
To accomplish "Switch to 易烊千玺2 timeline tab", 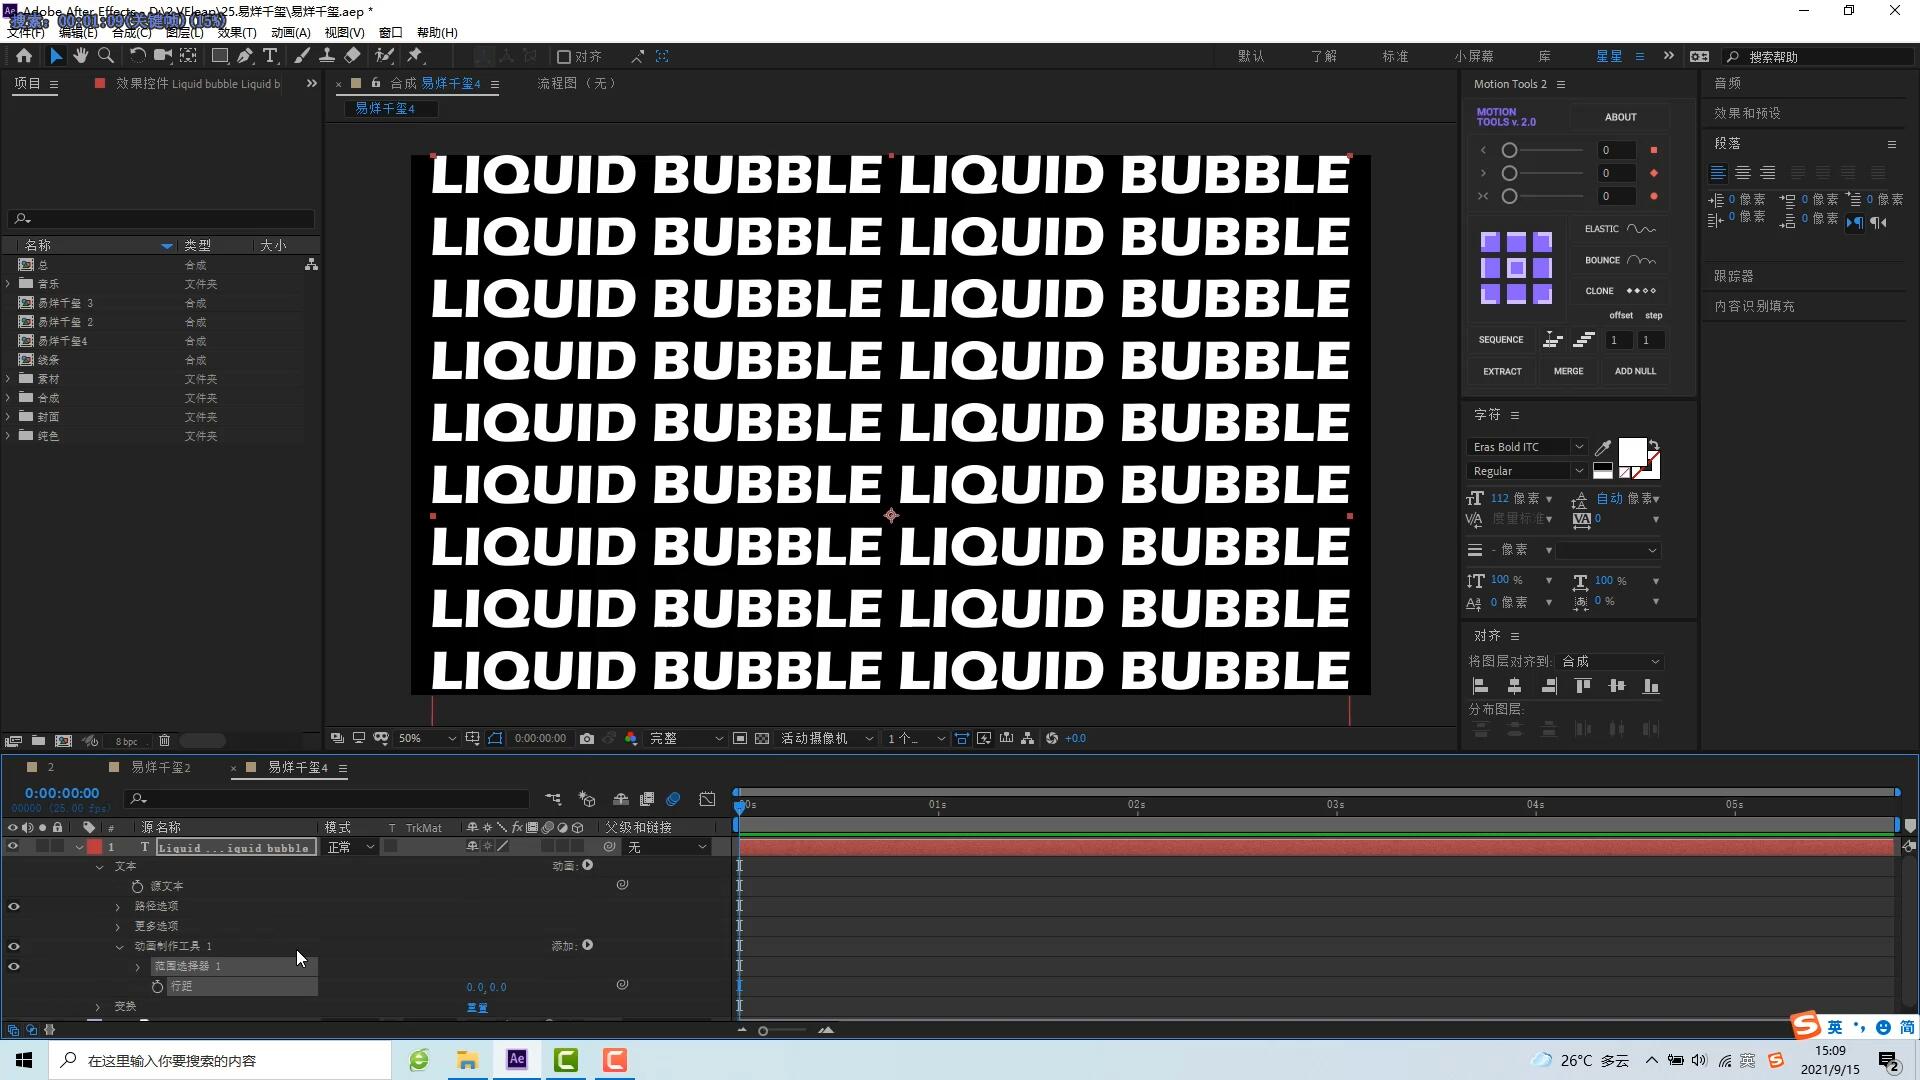I will tap(160, 767).
